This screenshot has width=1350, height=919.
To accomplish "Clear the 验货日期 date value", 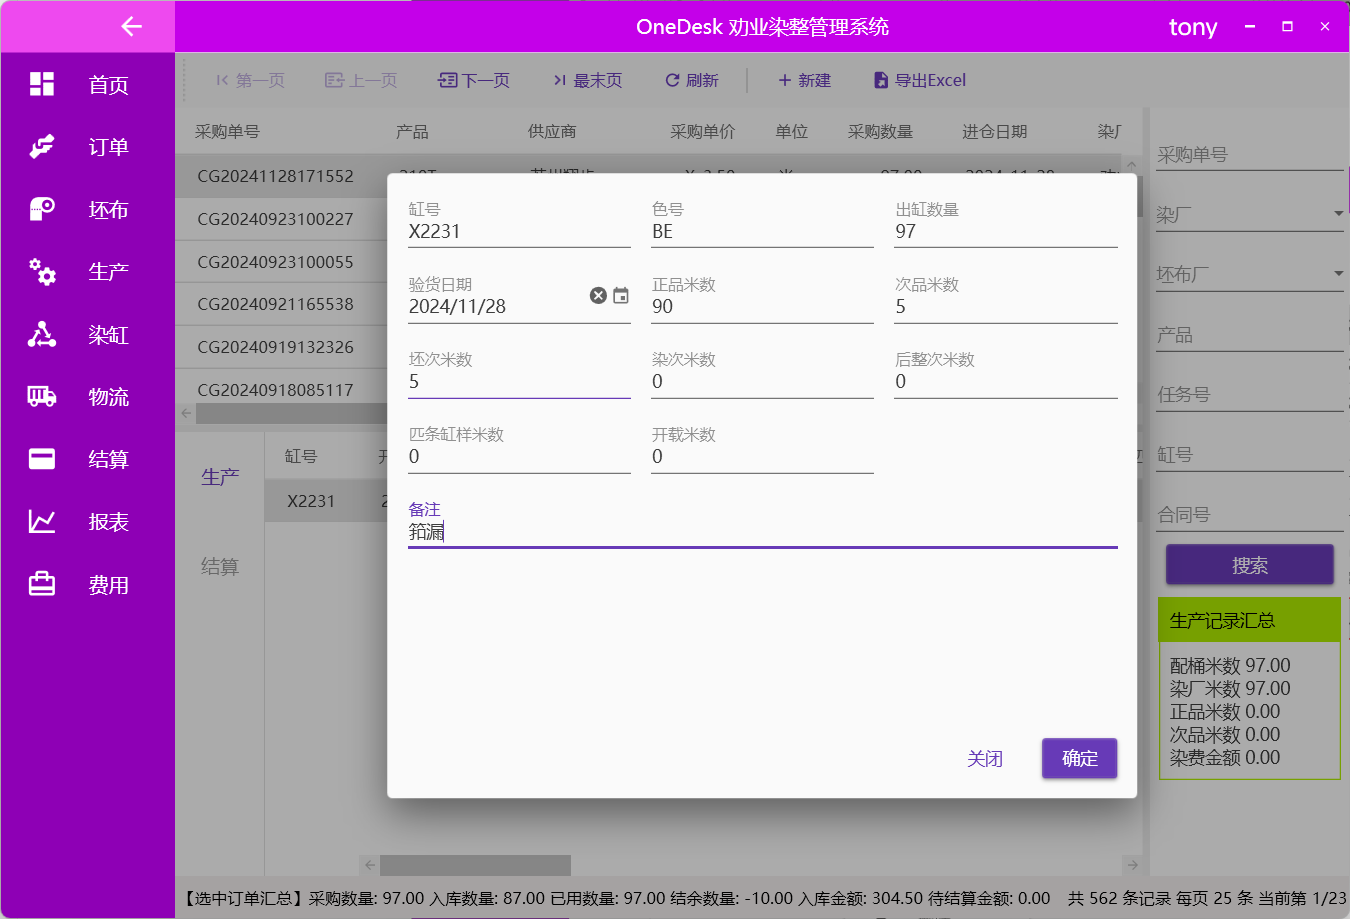I will point(598,295).
